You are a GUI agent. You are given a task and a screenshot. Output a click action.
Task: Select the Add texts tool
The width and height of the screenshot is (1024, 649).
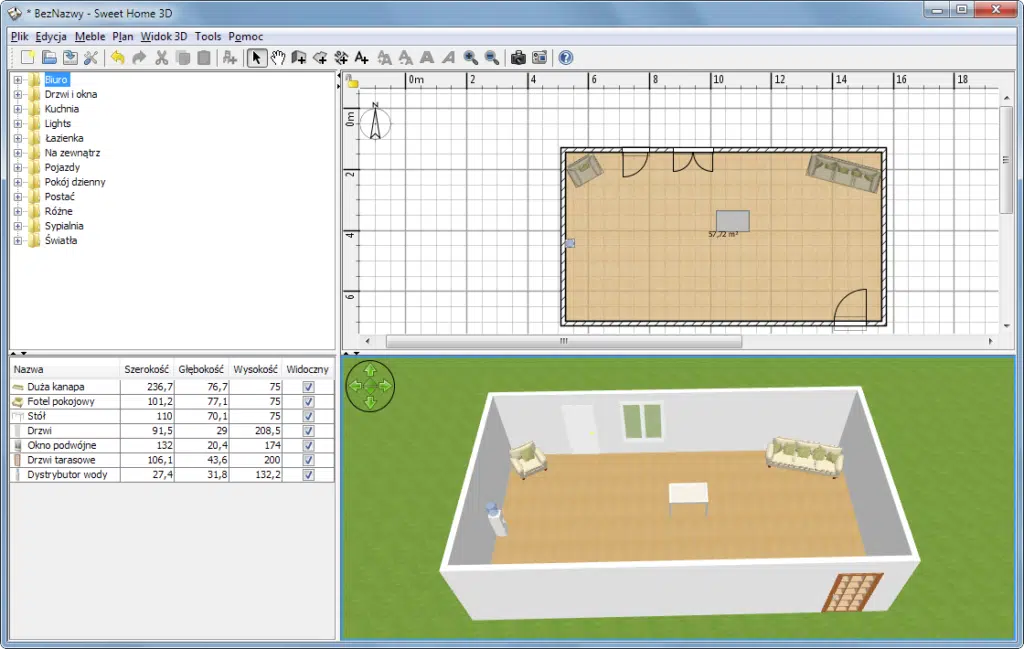point(361,57)
